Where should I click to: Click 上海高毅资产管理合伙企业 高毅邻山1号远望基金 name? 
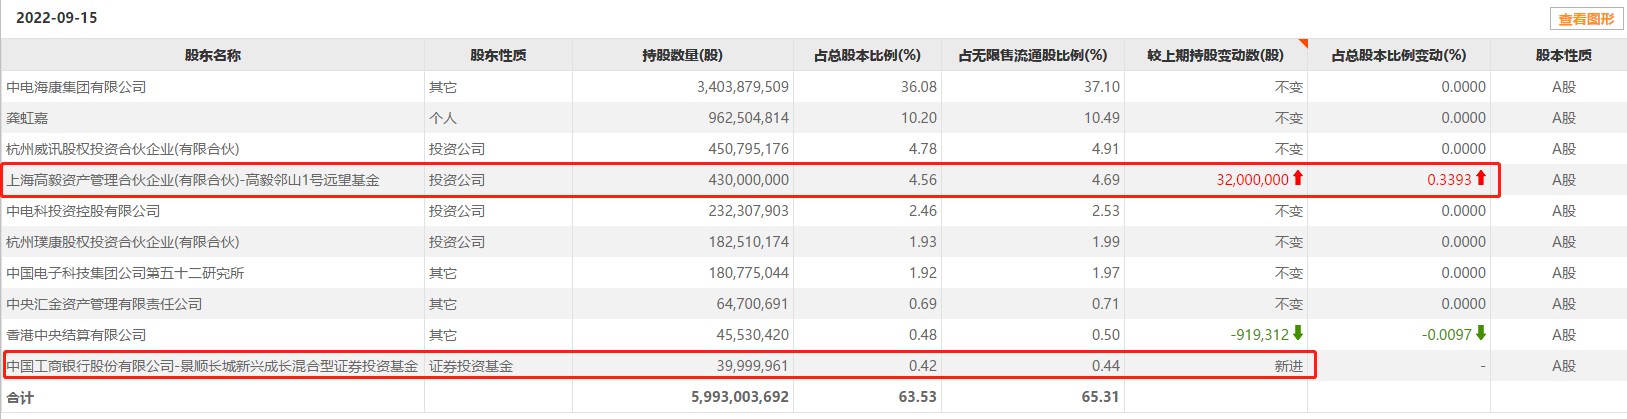(x=193, y=180)
